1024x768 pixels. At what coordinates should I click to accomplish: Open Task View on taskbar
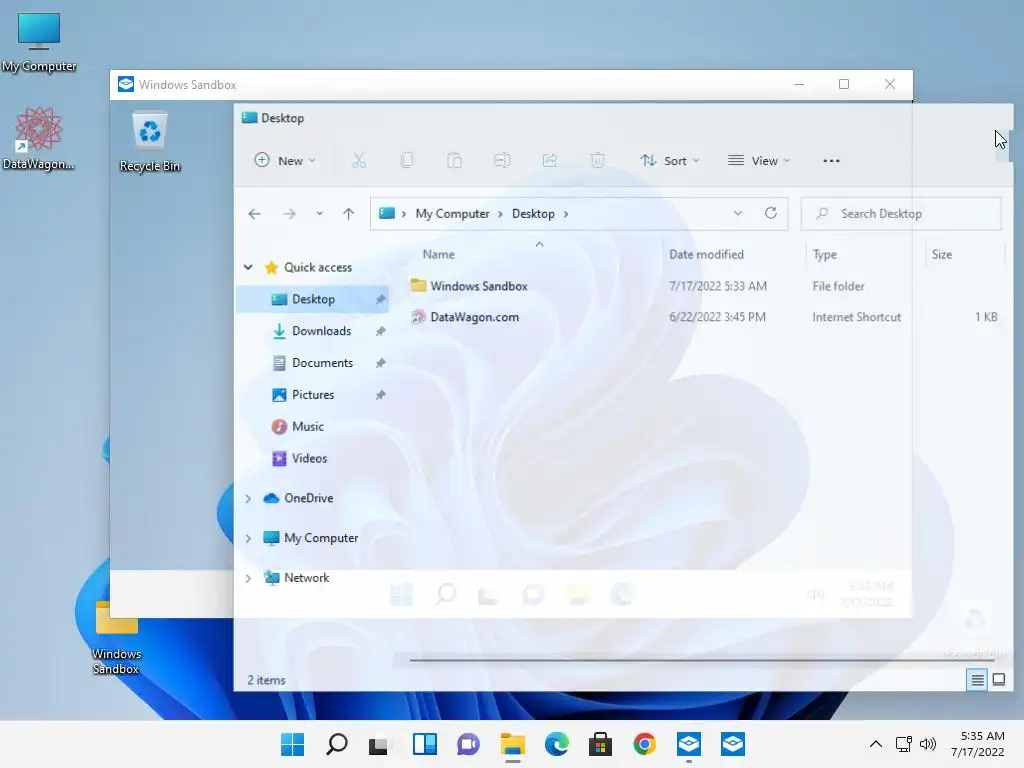click(379, 744)
